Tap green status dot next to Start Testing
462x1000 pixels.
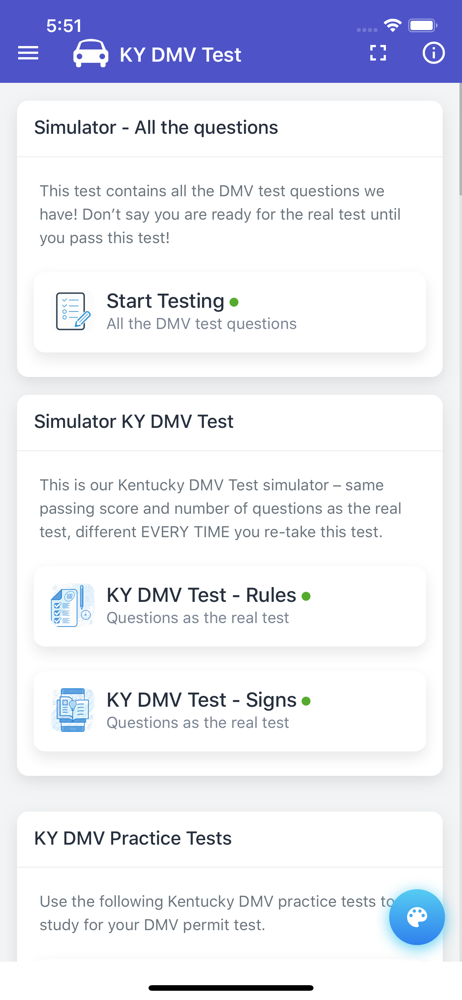pos(234,302)
